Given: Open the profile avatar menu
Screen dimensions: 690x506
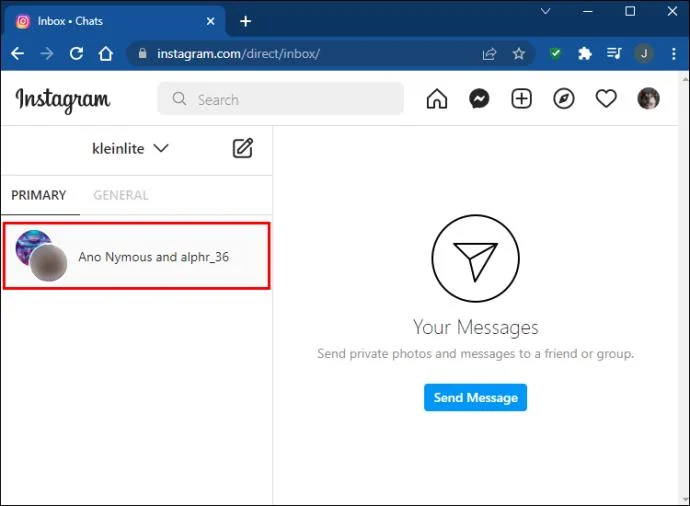Looking at the screenshot, I should click(x=648, y=99).
